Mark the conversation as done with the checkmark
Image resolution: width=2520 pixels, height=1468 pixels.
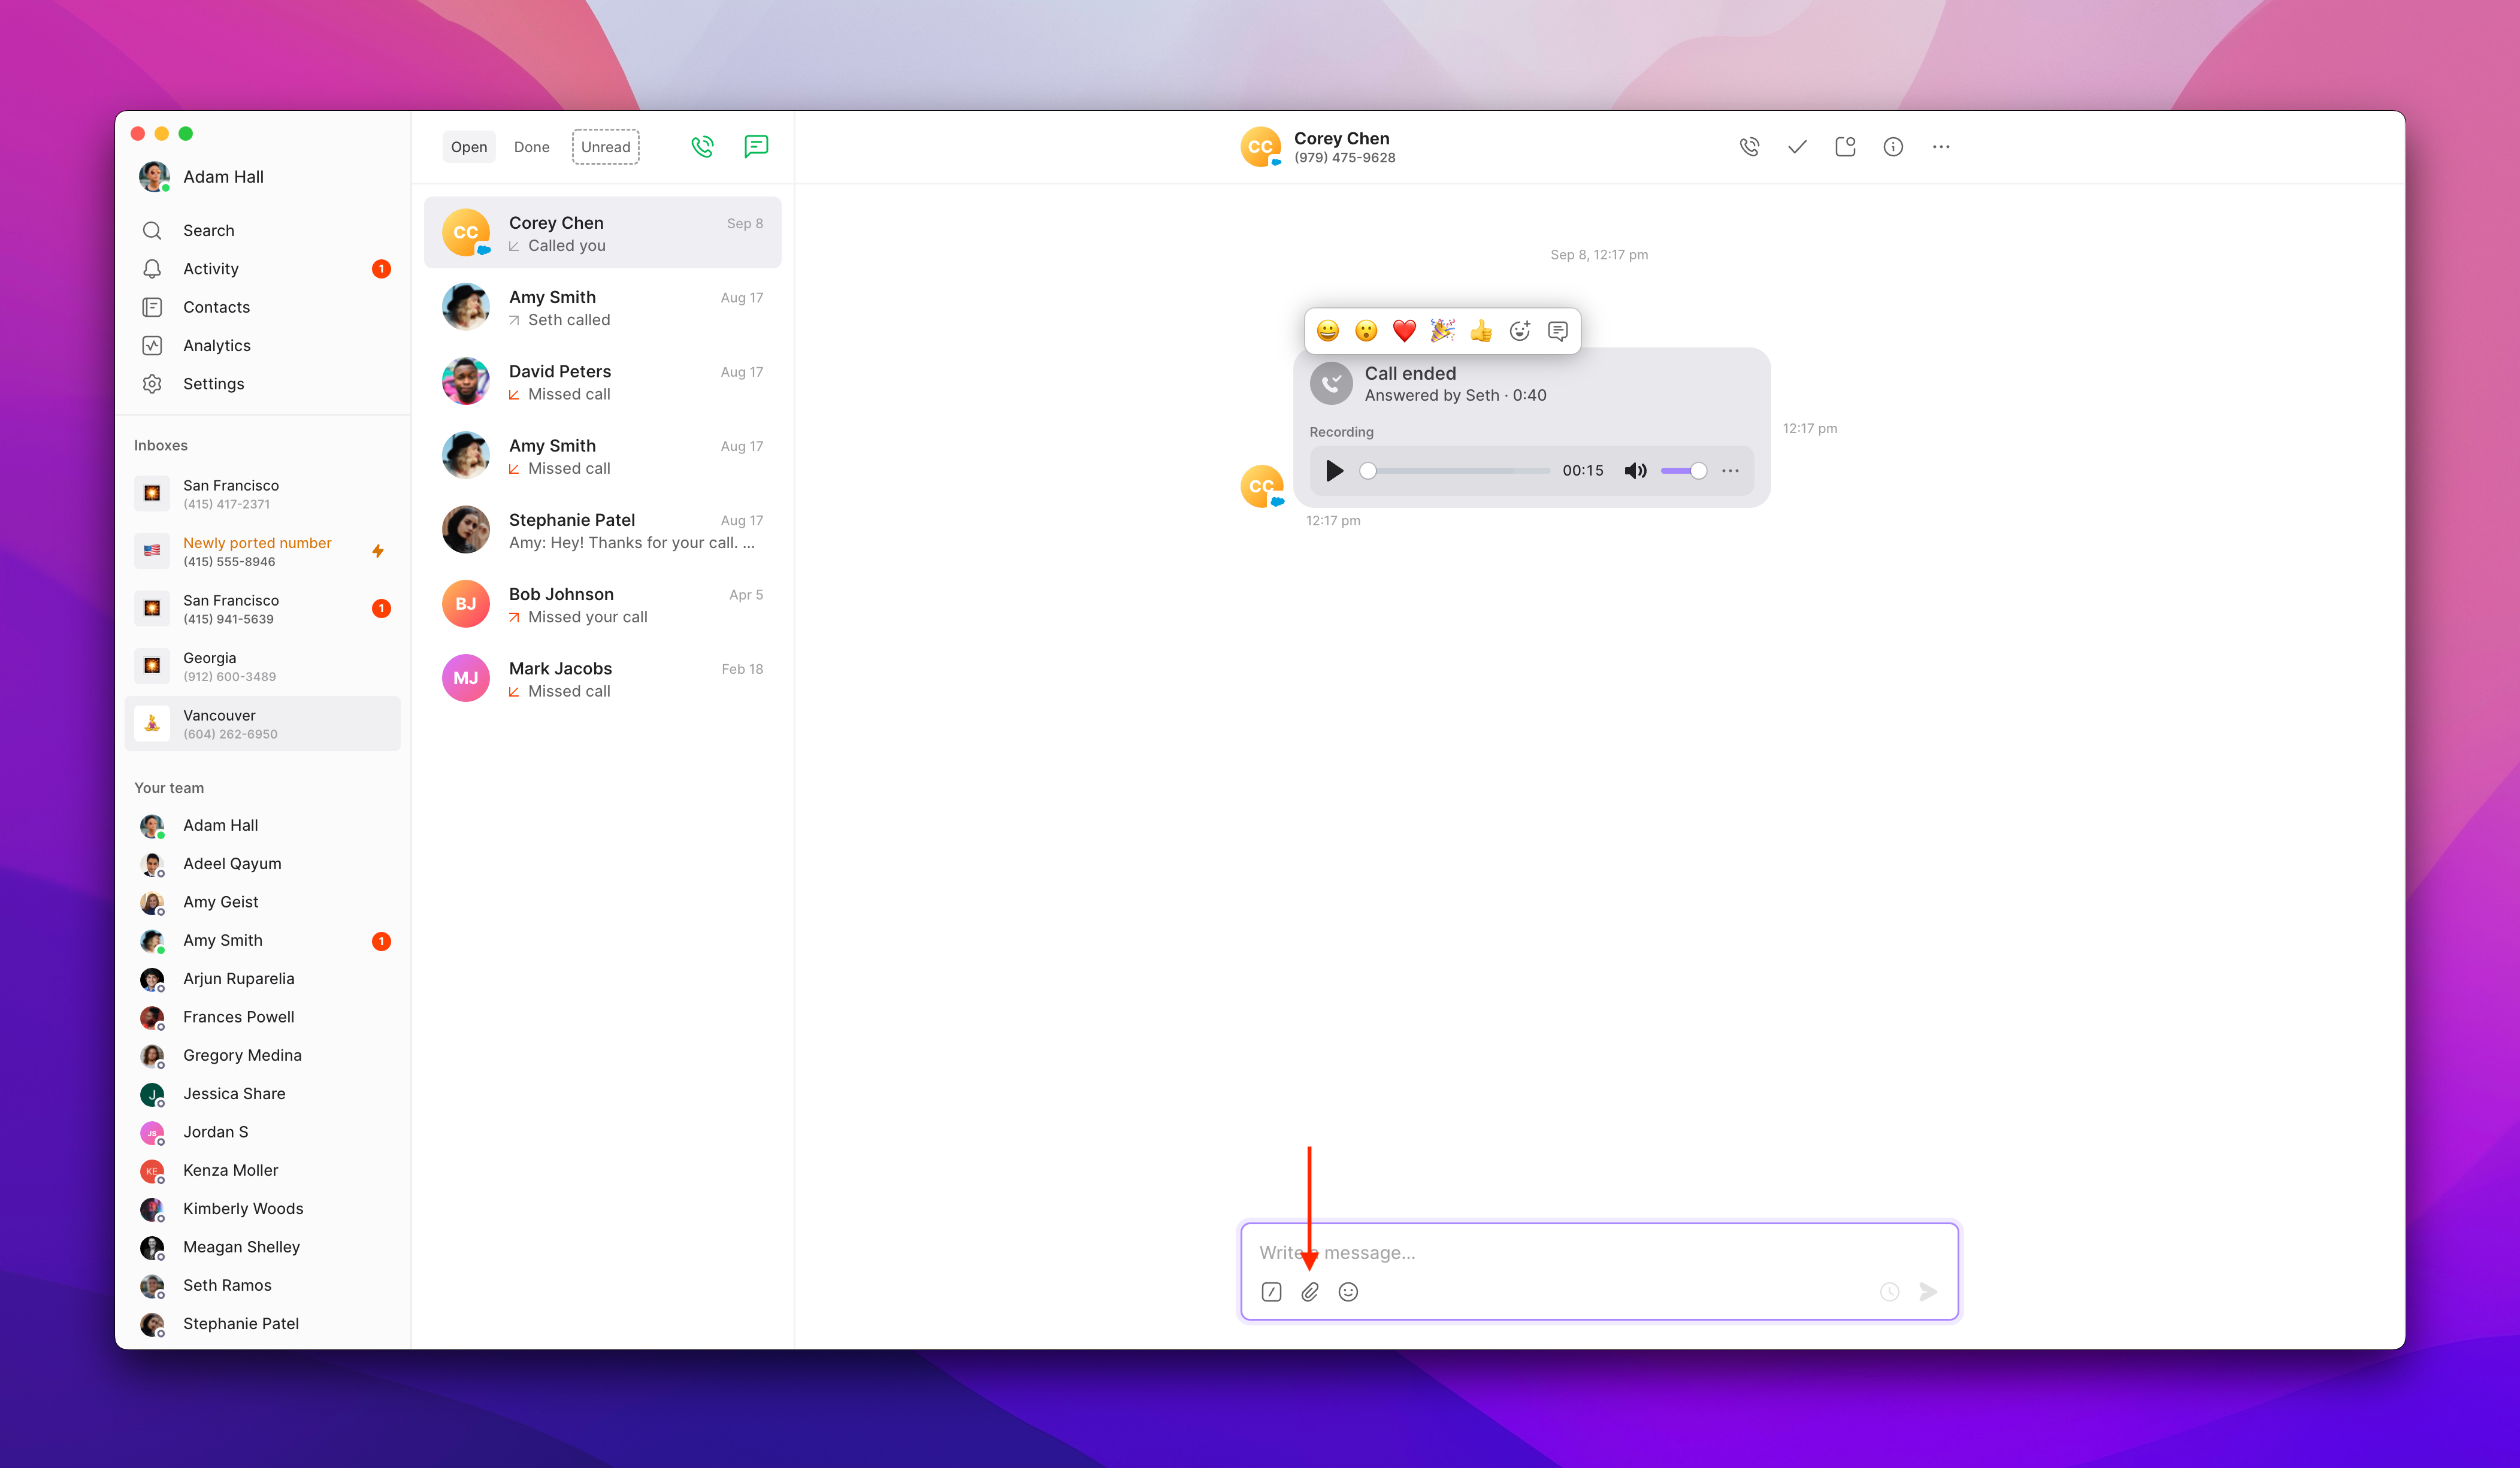tap(1797, 147)
